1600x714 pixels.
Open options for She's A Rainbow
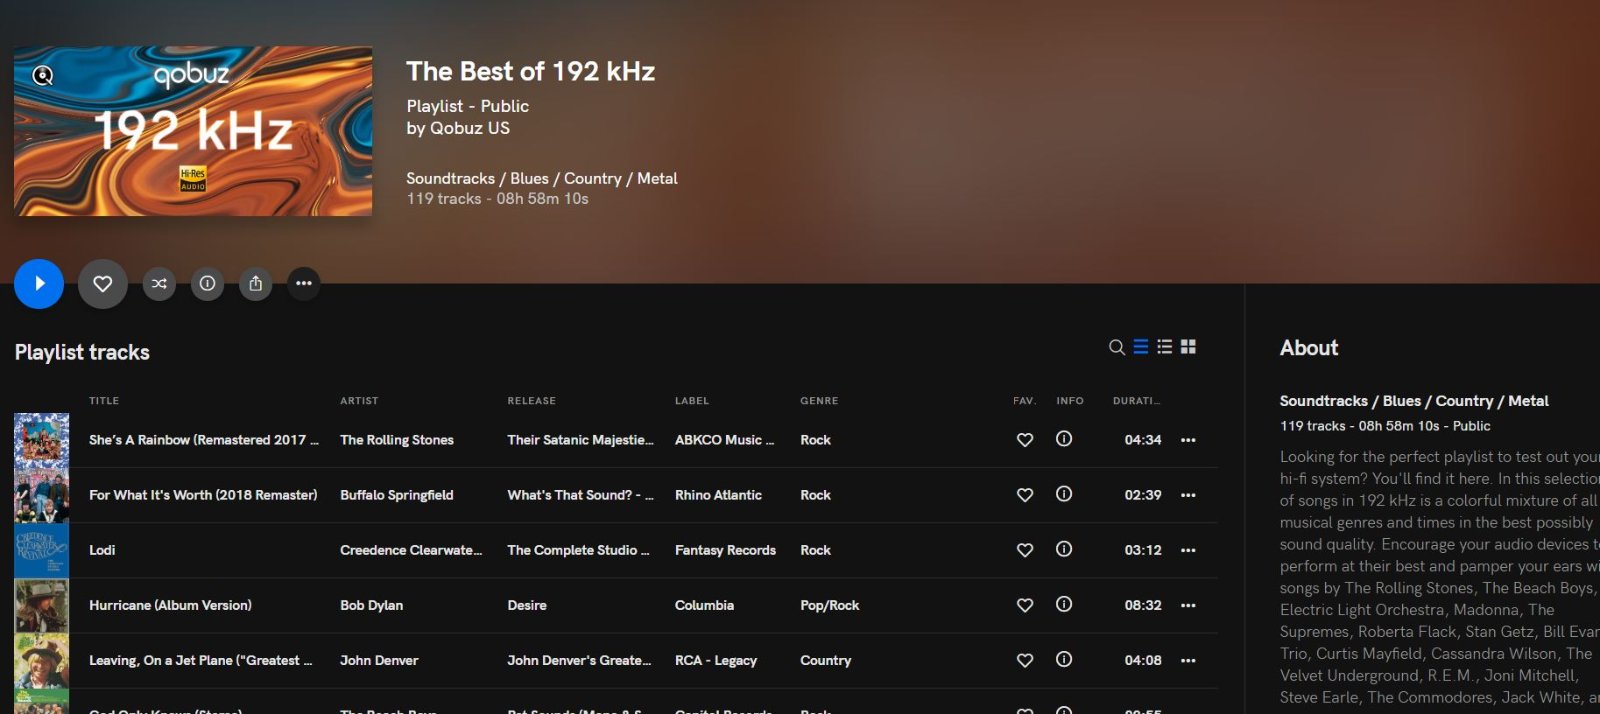[1188, 440]
